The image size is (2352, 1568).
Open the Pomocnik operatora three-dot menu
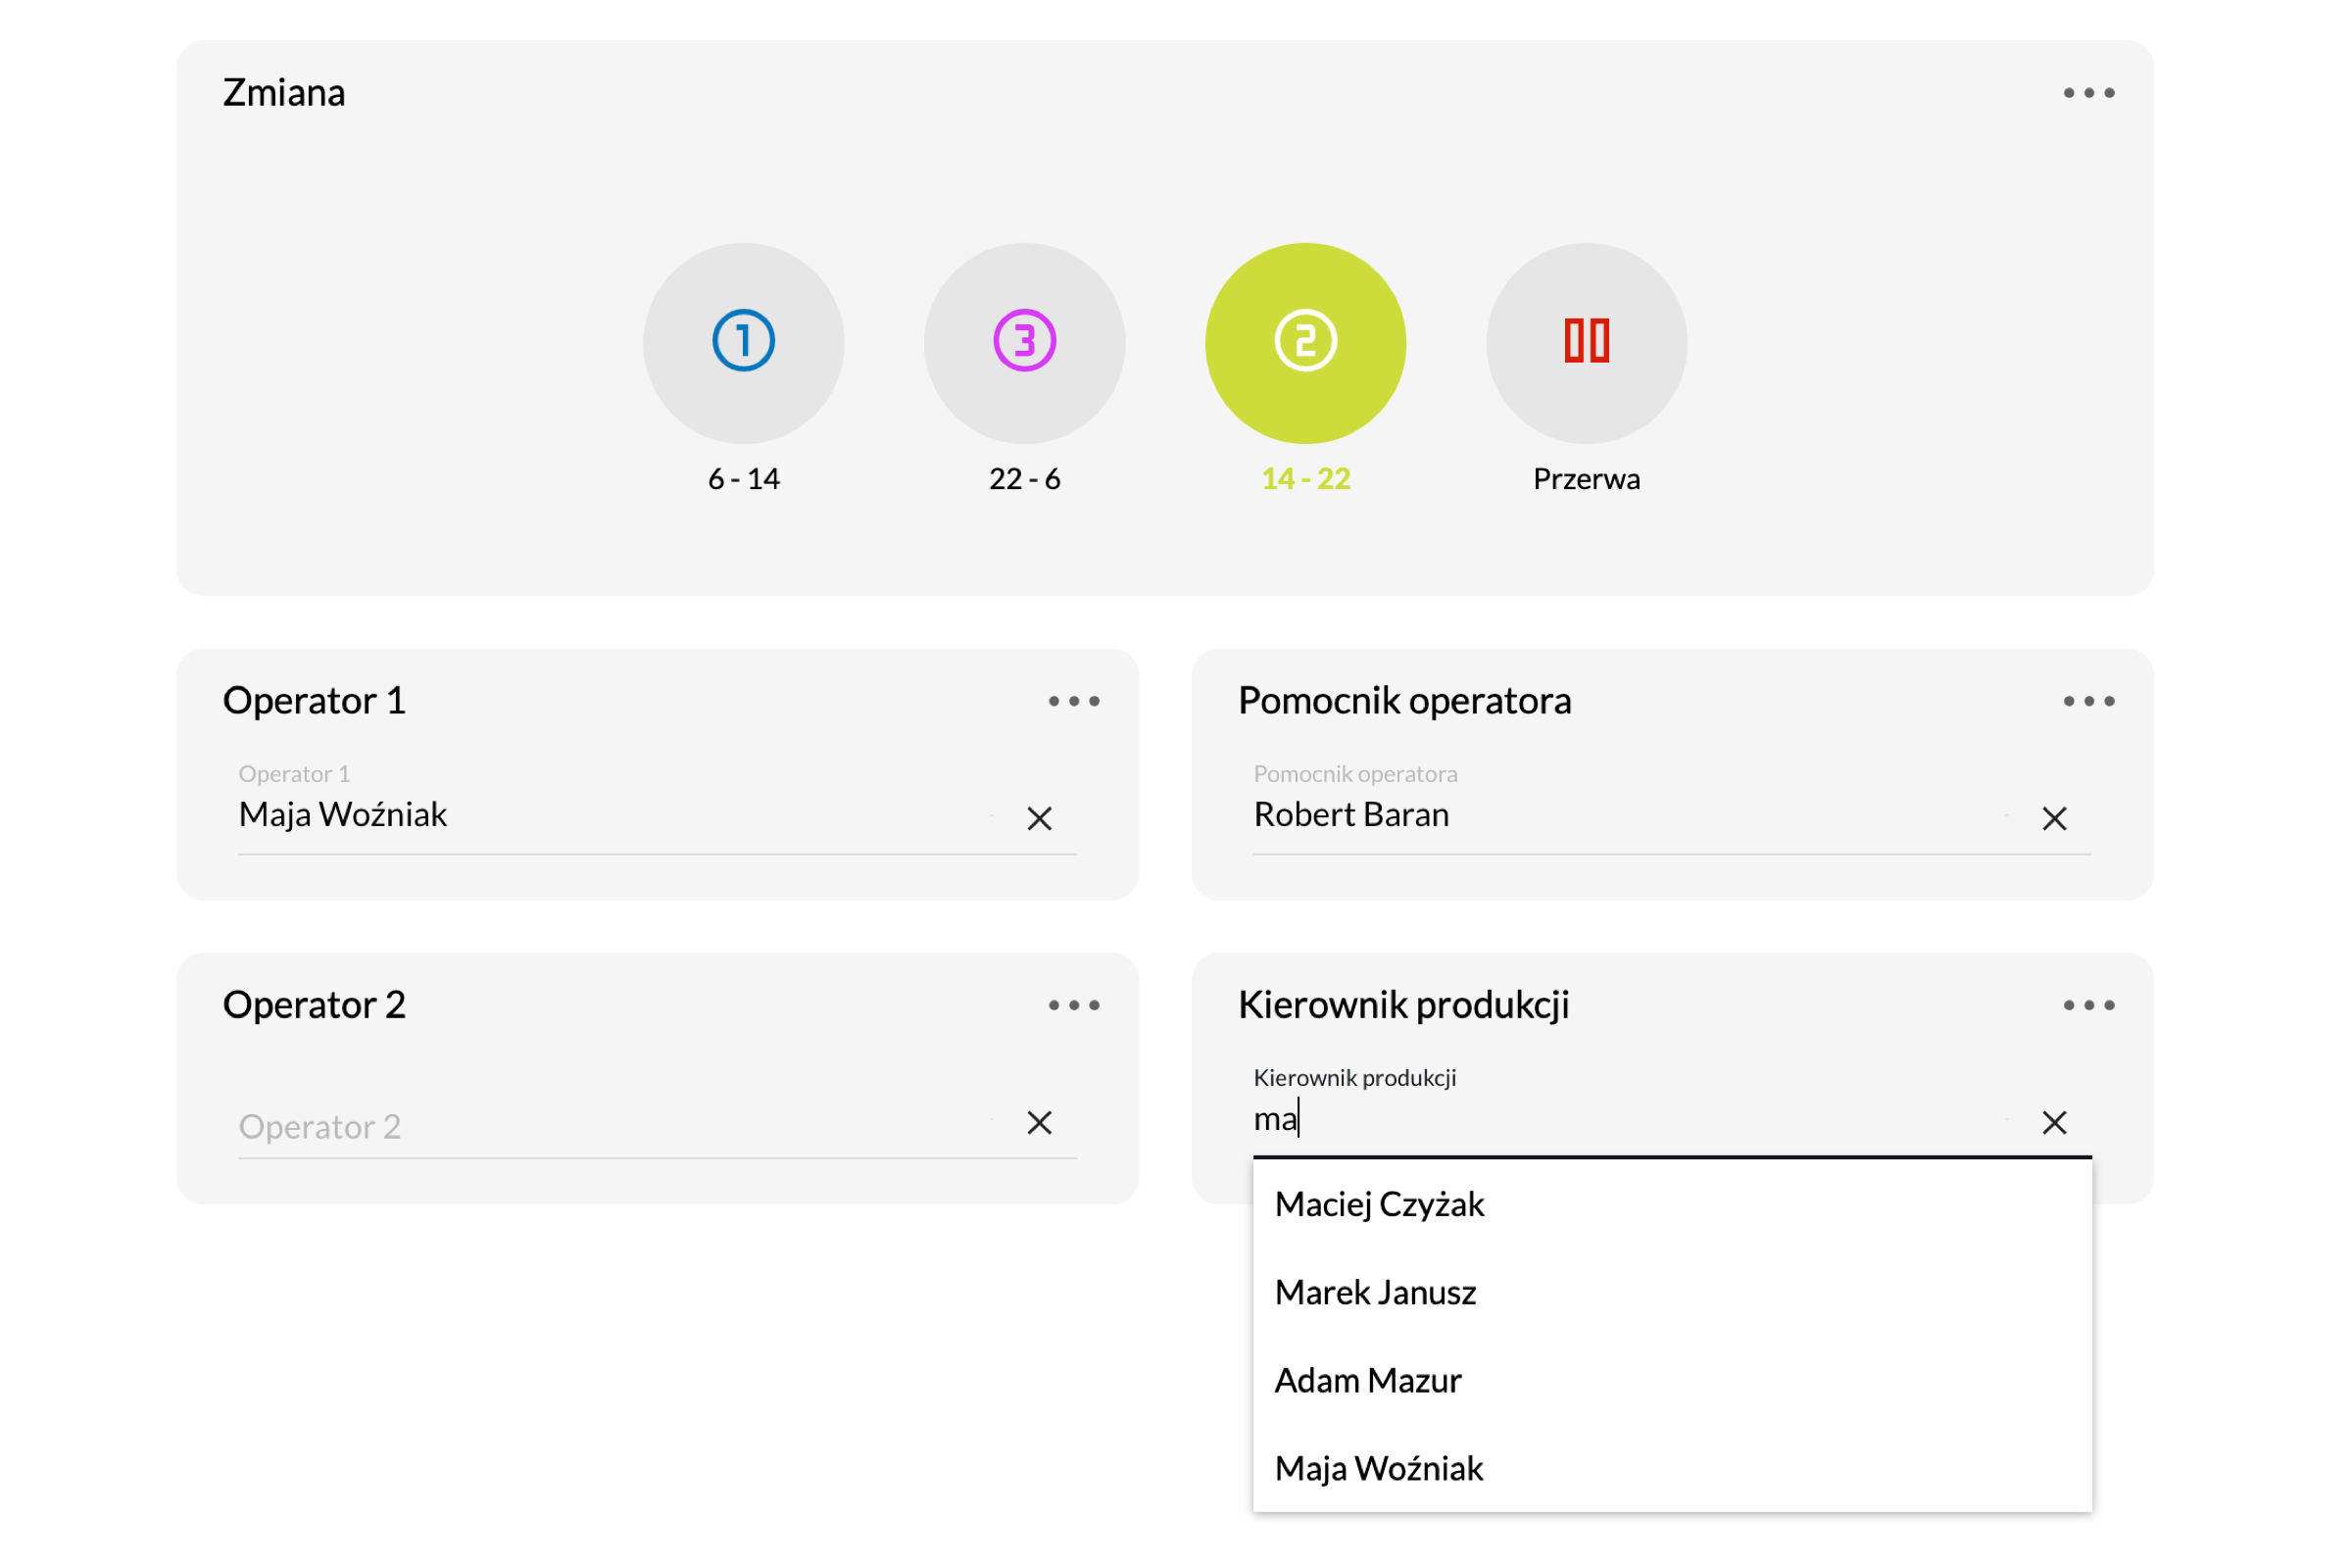(x=2088, y=701)
